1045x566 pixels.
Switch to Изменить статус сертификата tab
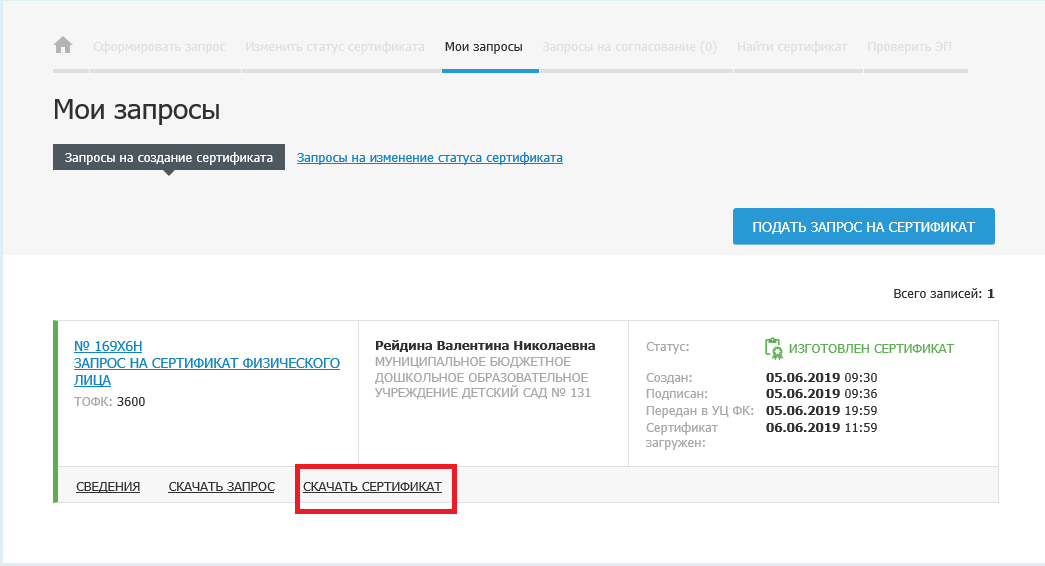[335, 47]
